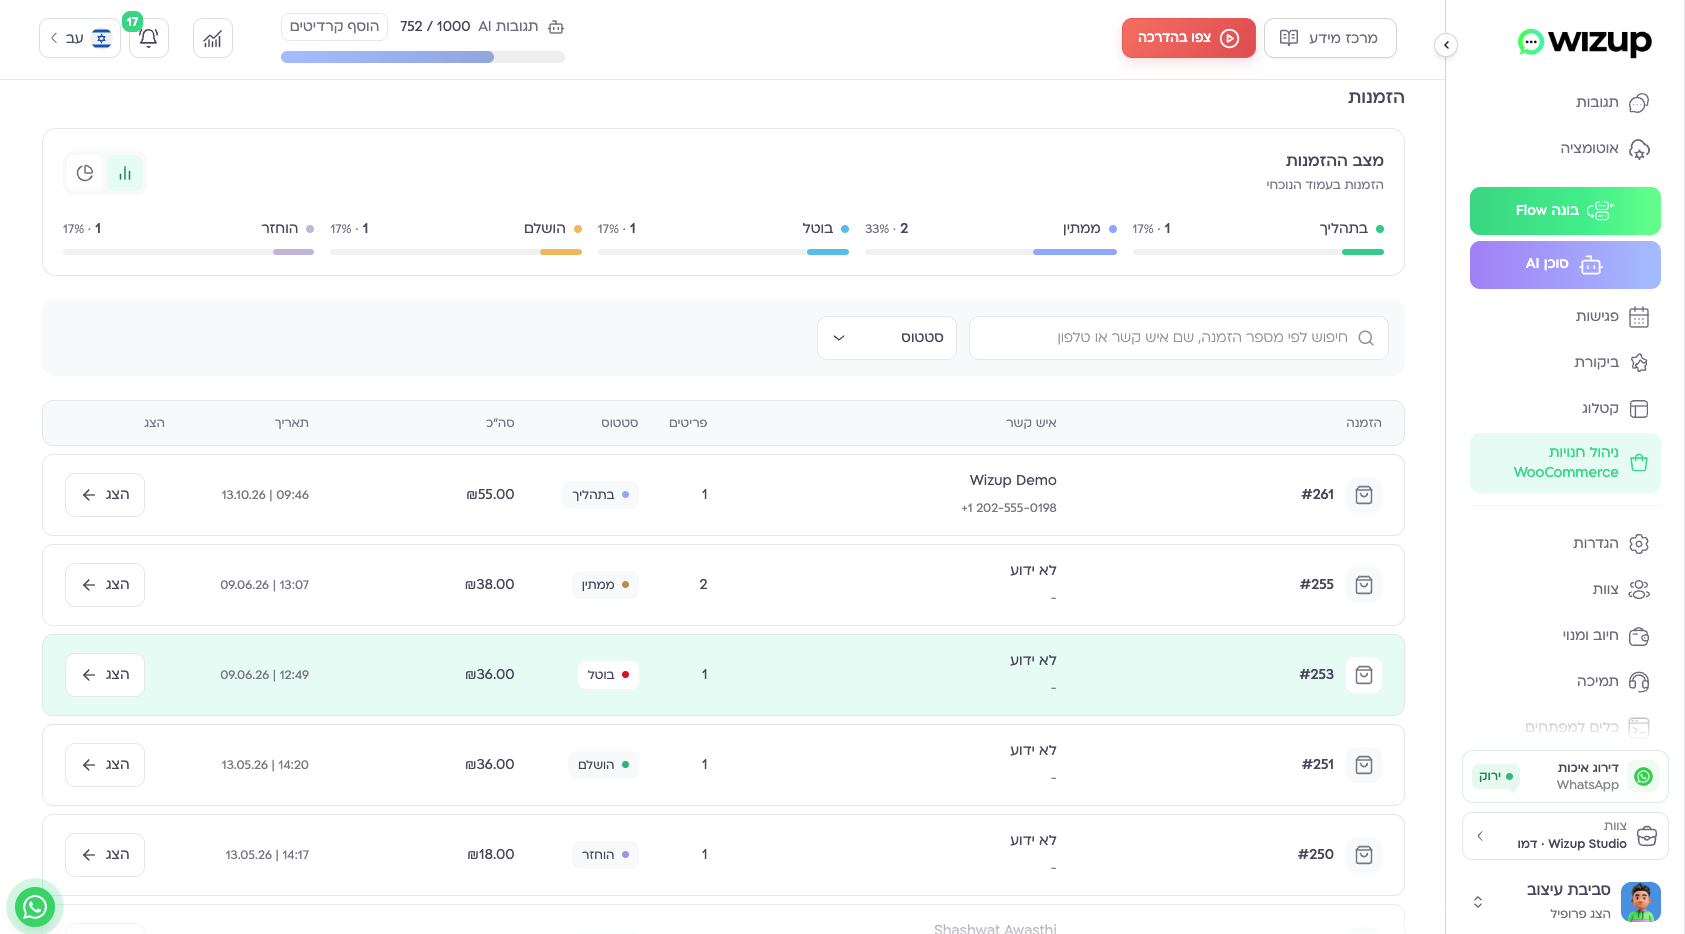Open the analytics chart icon in header
Image resolution: width=1685 pixels, height=934 pixels.
213,38
